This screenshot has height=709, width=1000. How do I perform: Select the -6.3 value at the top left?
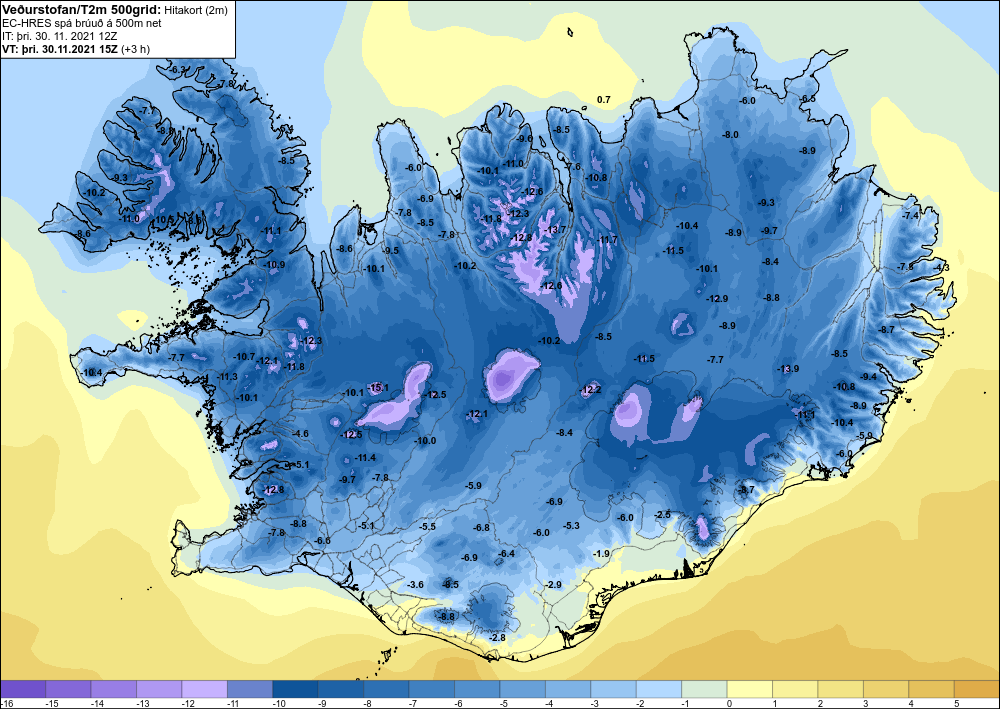177,69
